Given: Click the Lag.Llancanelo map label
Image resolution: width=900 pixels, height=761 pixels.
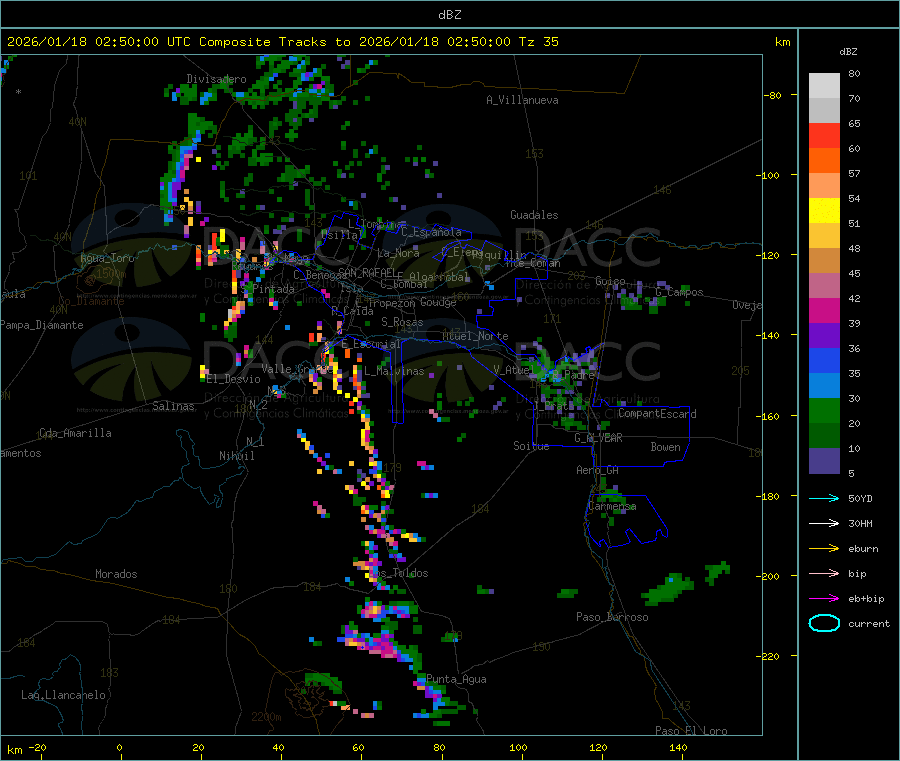Looking at the screenshot, I should pos(63,695).
